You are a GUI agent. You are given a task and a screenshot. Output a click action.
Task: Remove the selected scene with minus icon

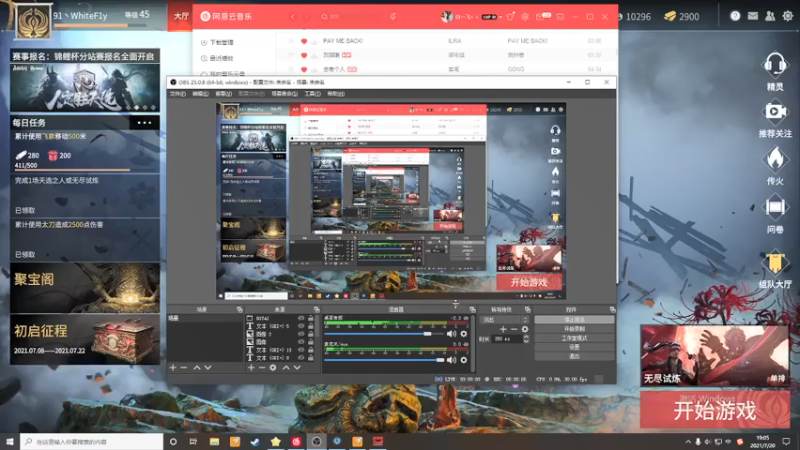click(x=184, y=367)
